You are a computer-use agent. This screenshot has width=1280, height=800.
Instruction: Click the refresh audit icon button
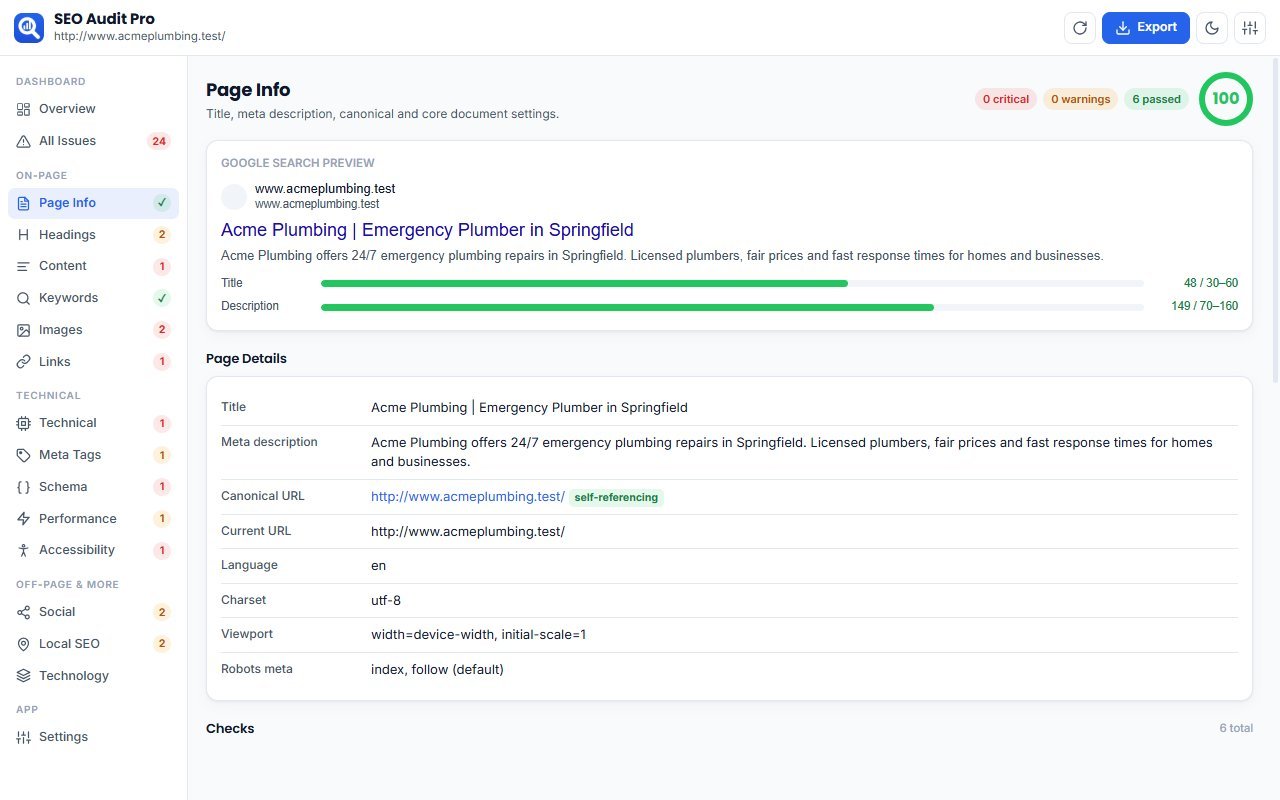(x=1080, y=28)
